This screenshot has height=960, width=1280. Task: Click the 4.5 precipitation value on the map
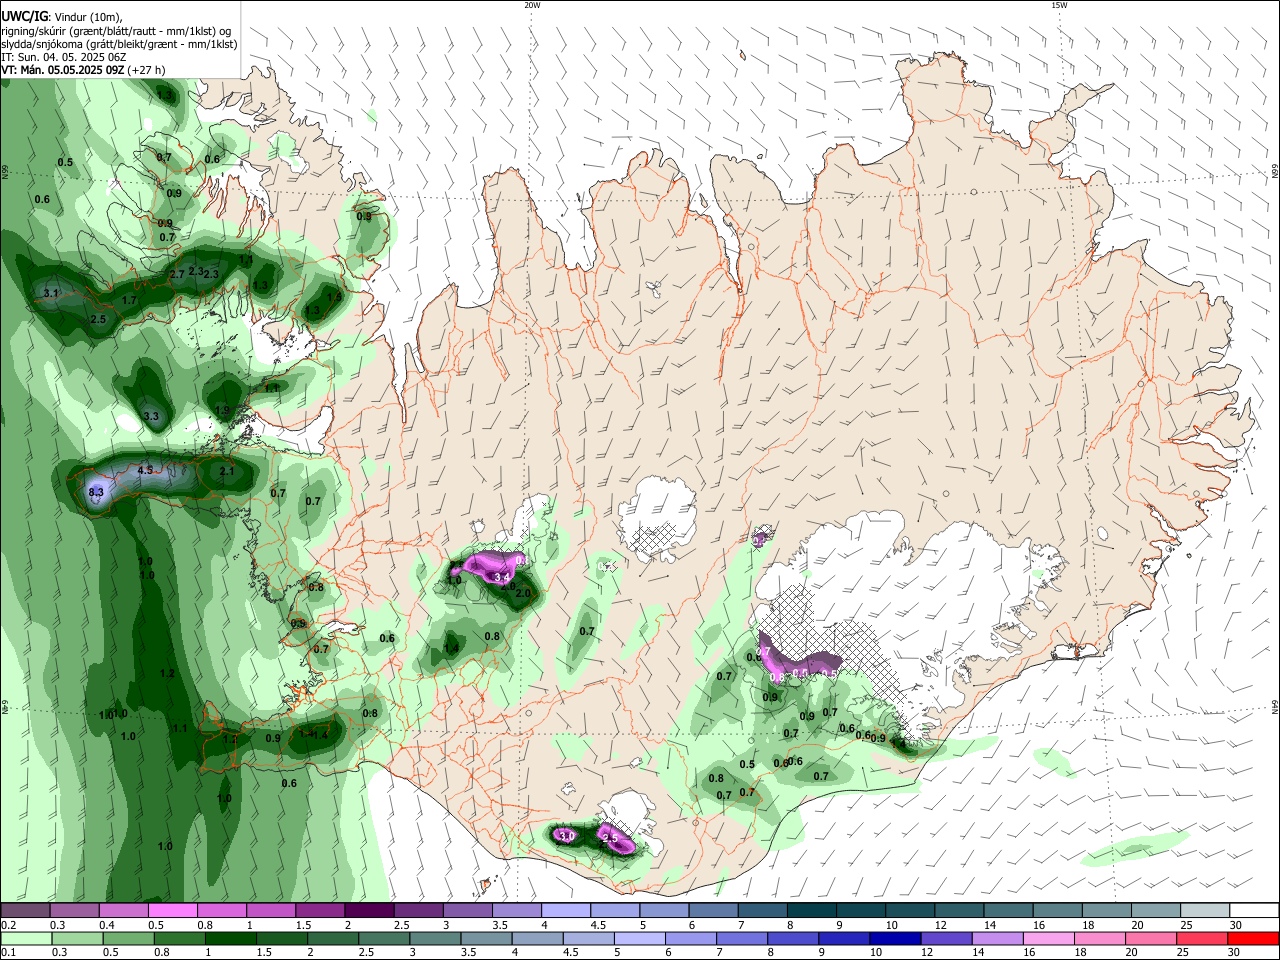[145, 470]
